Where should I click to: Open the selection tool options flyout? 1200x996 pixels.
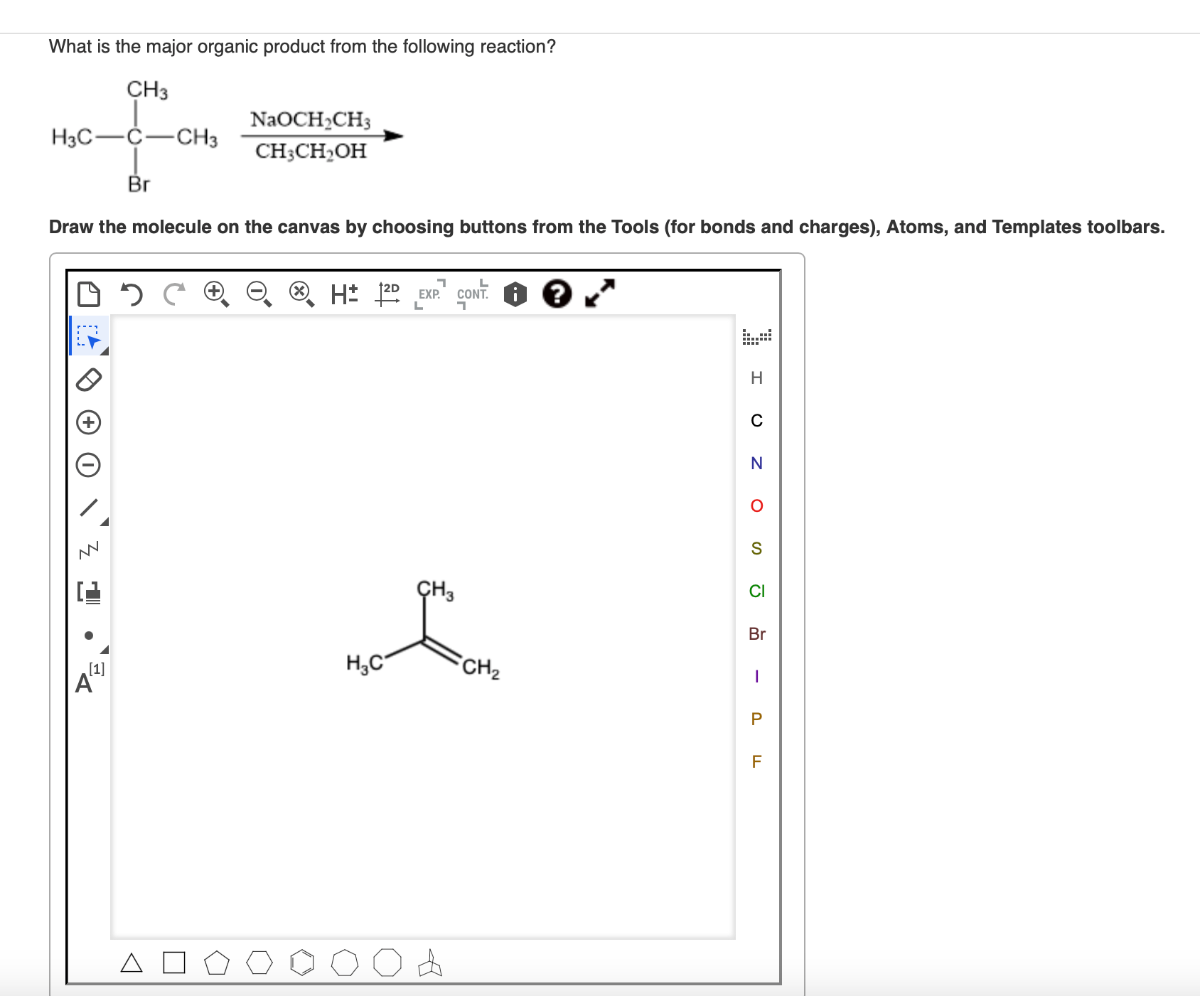point(103,350)
